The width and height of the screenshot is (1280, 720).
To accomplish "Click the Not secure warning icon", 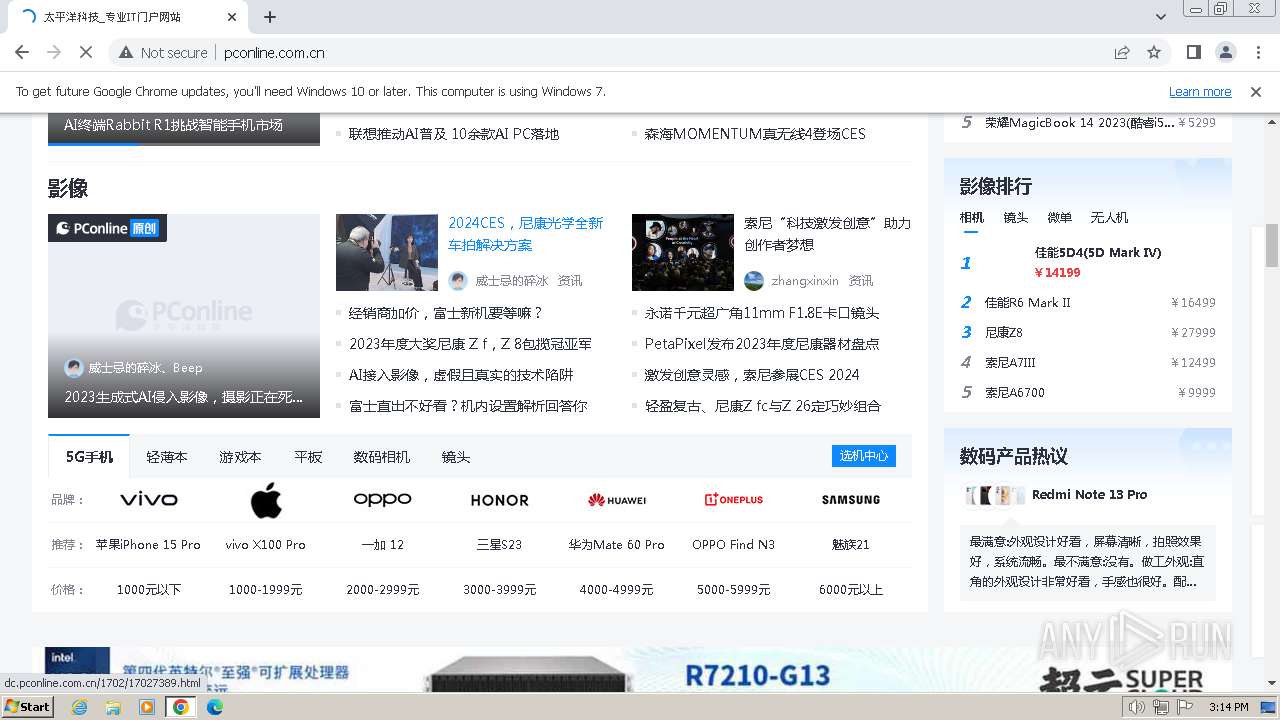I will pos(126,52).
